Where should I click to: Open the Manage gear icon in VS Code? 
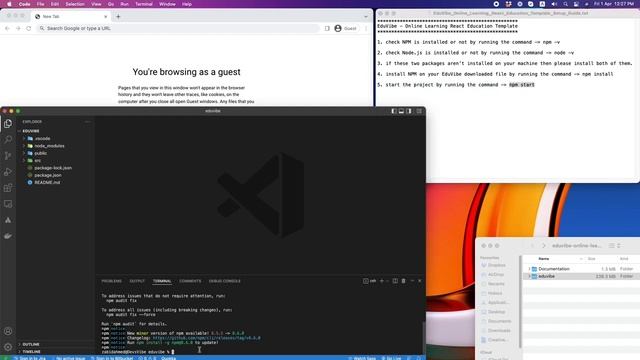8,347
